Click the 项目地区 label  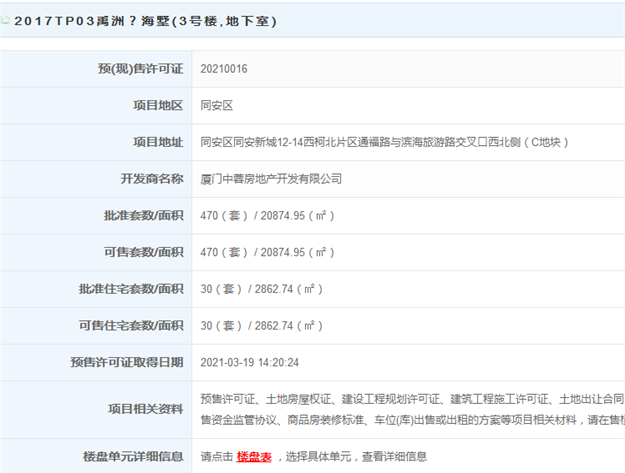[x=158, y=106]
